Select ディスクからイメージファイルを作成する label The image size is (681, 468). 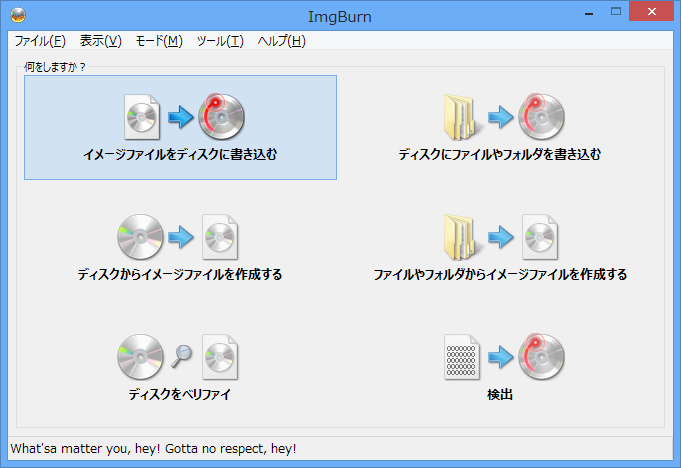click(x=180, y=274)
